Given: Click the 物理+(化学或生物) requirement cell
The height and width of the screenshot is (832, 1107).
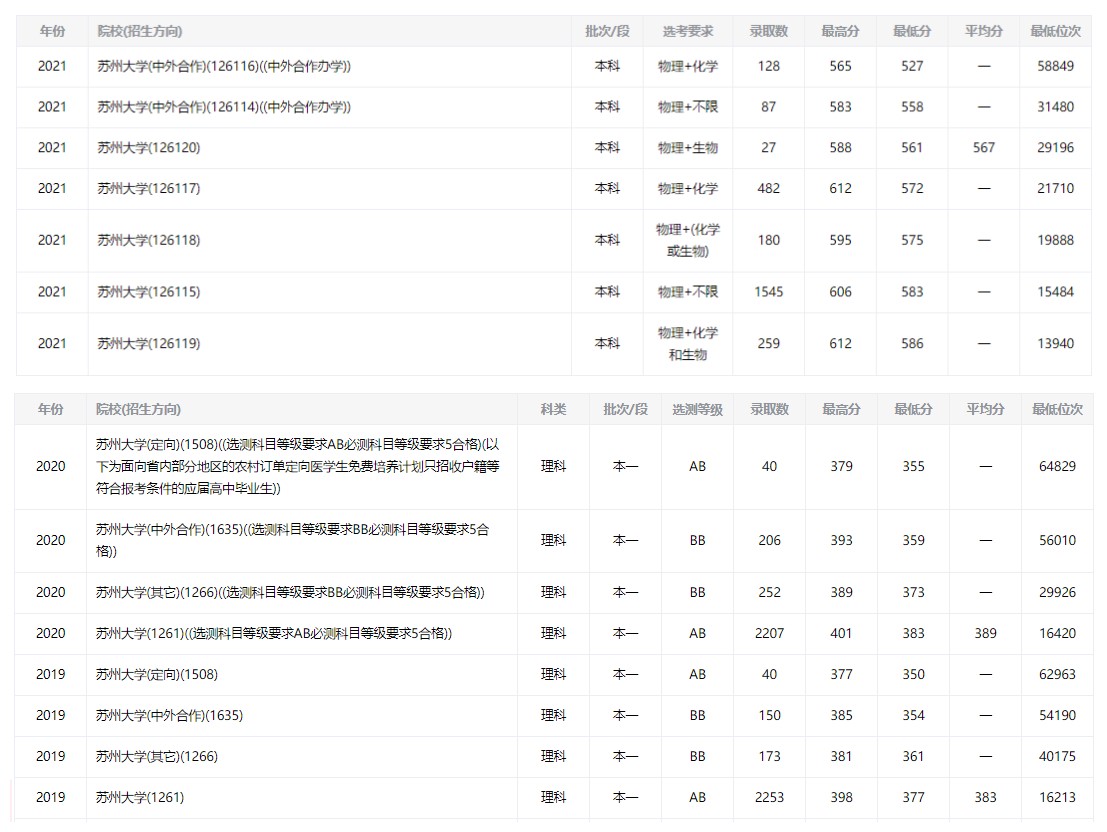Looking at the screenshot, I should click(687, 240).
